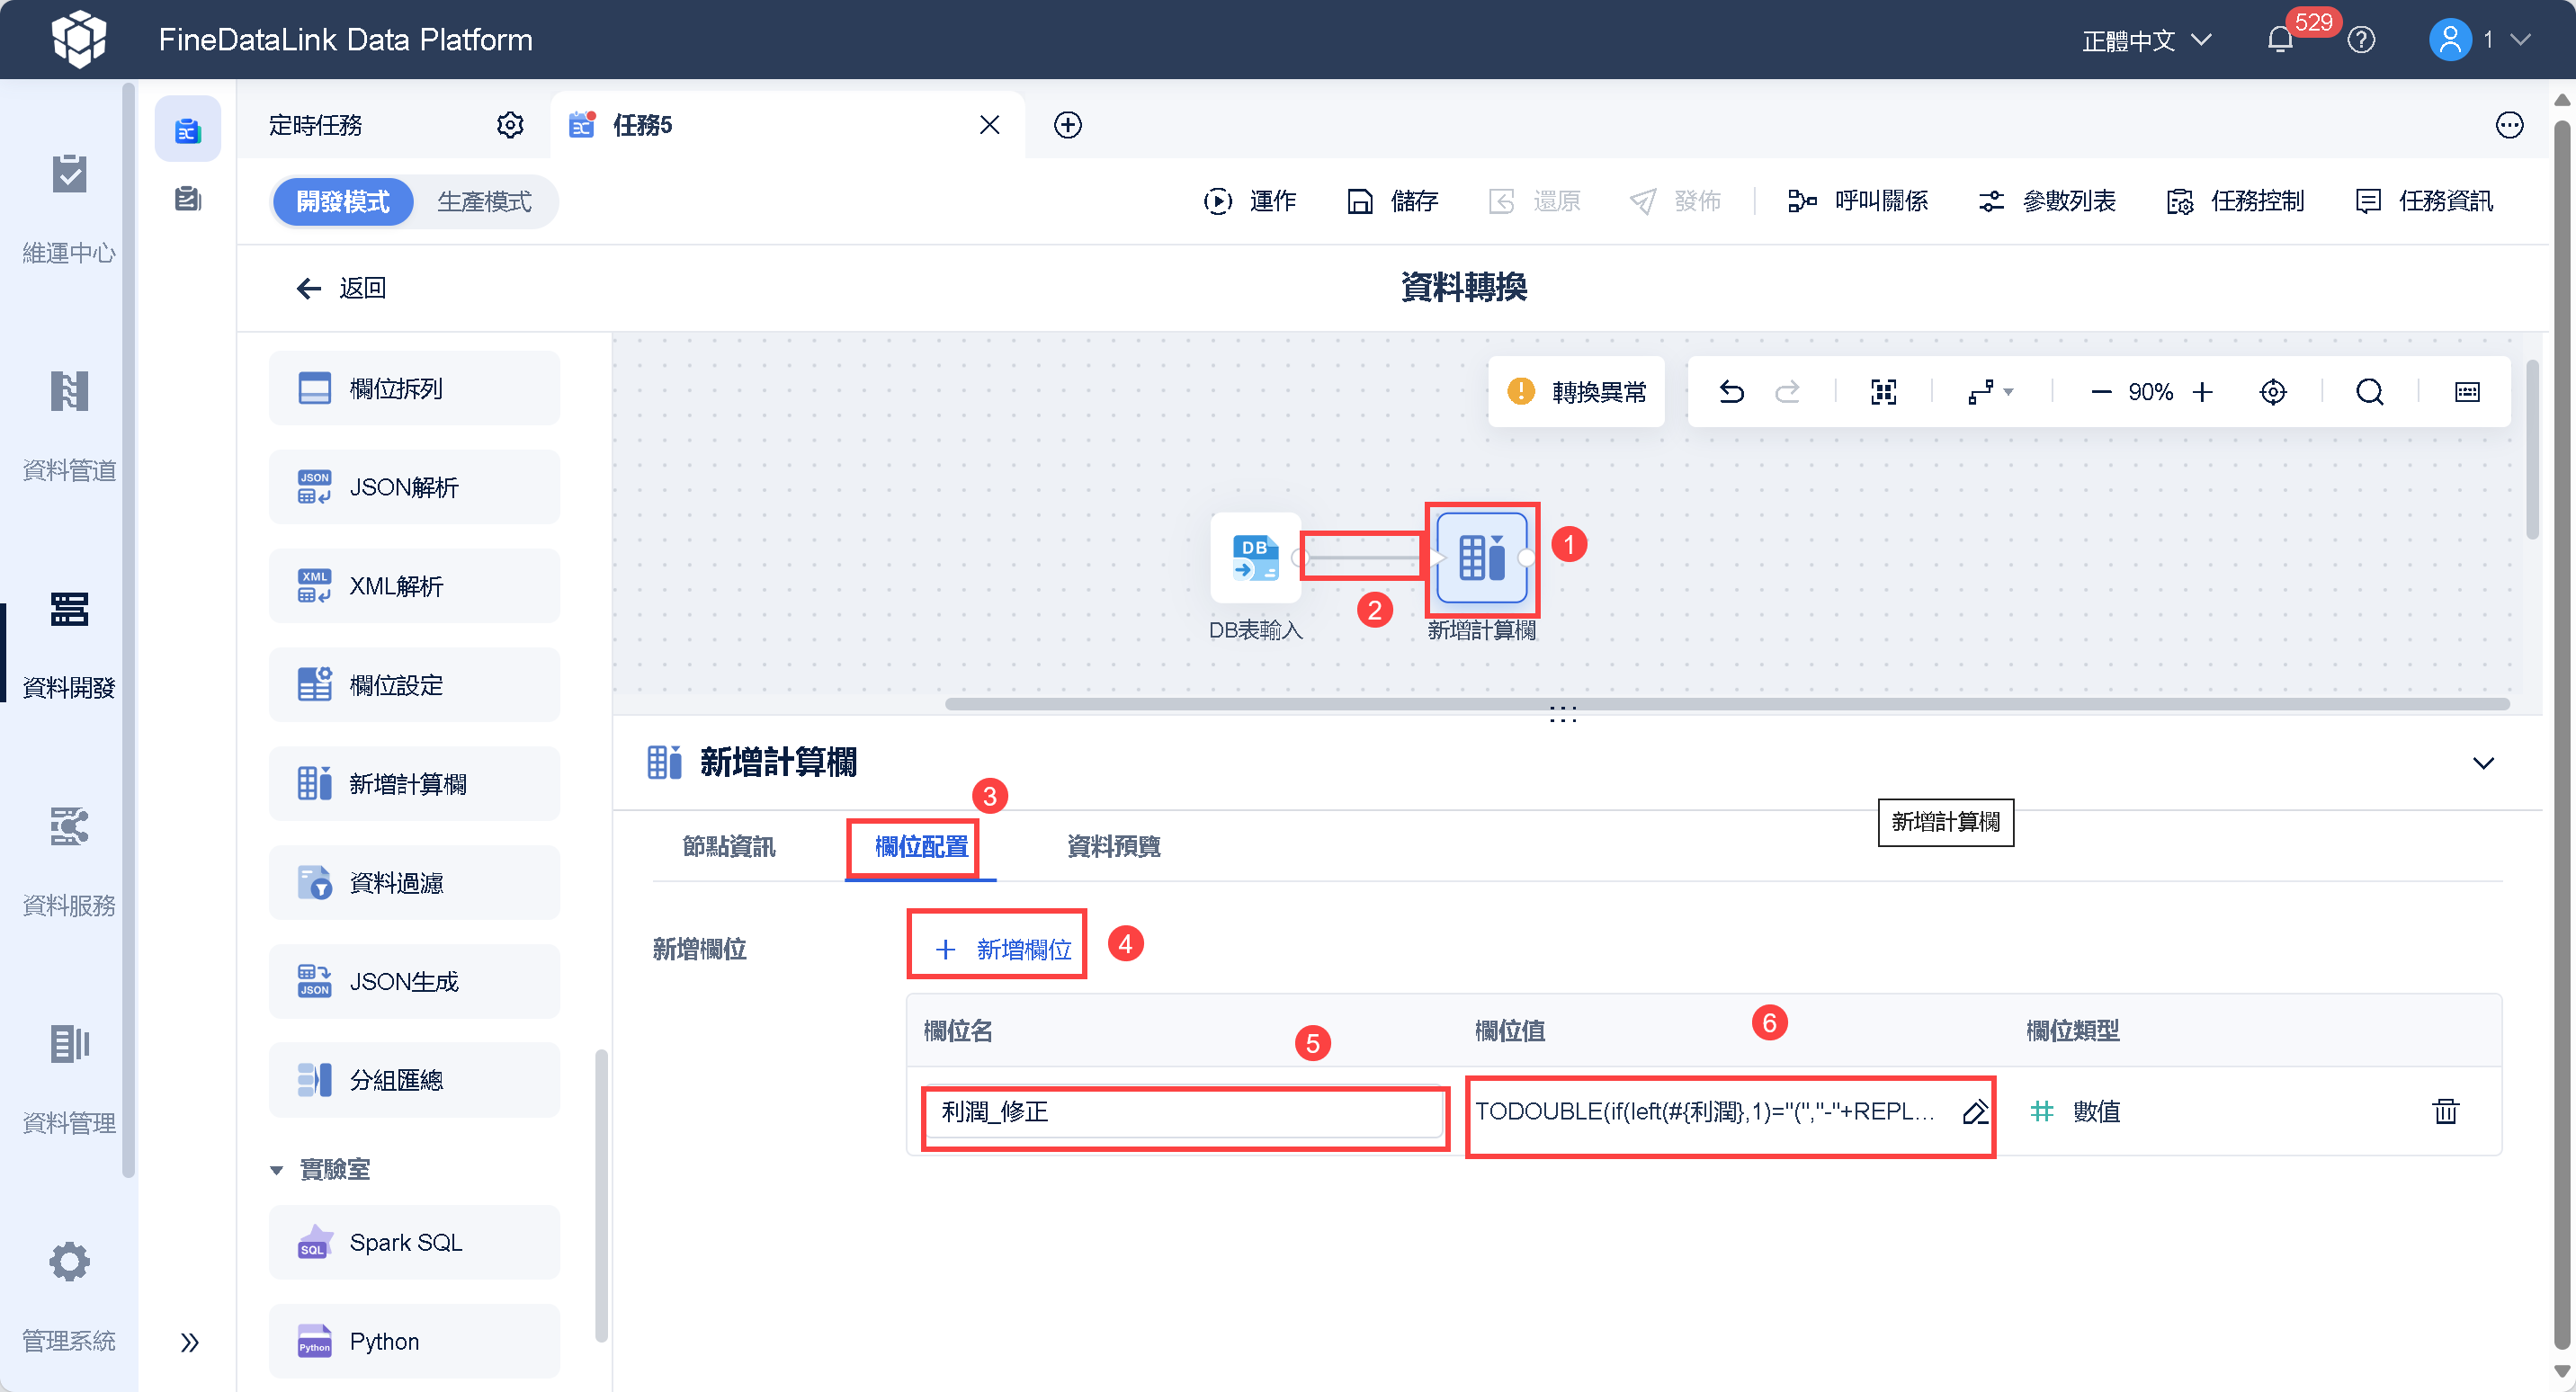
Task: Open settings gear beside 定時任務
Action: tap(510, 125)
